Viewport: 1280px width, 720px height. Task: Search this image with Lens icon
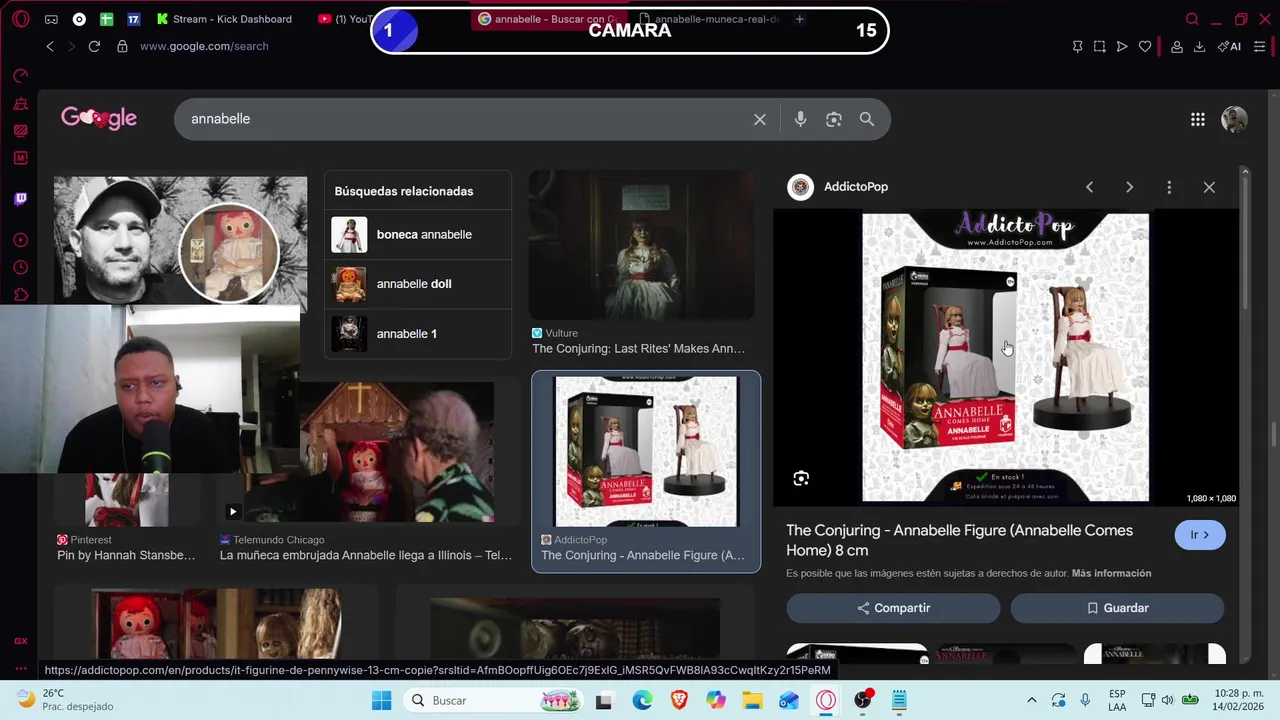pos(801,479)
